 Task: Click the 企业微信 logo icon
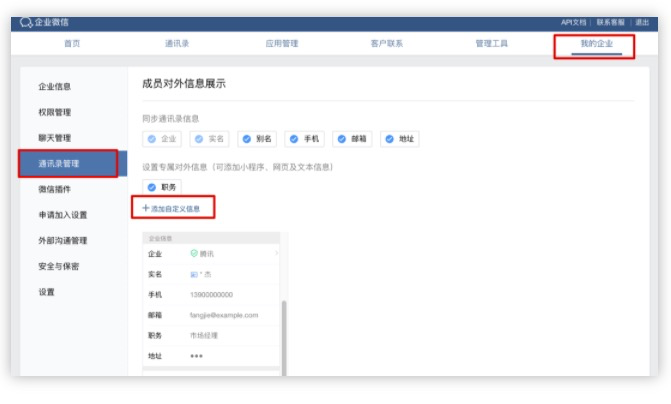[x=26, y=22]
